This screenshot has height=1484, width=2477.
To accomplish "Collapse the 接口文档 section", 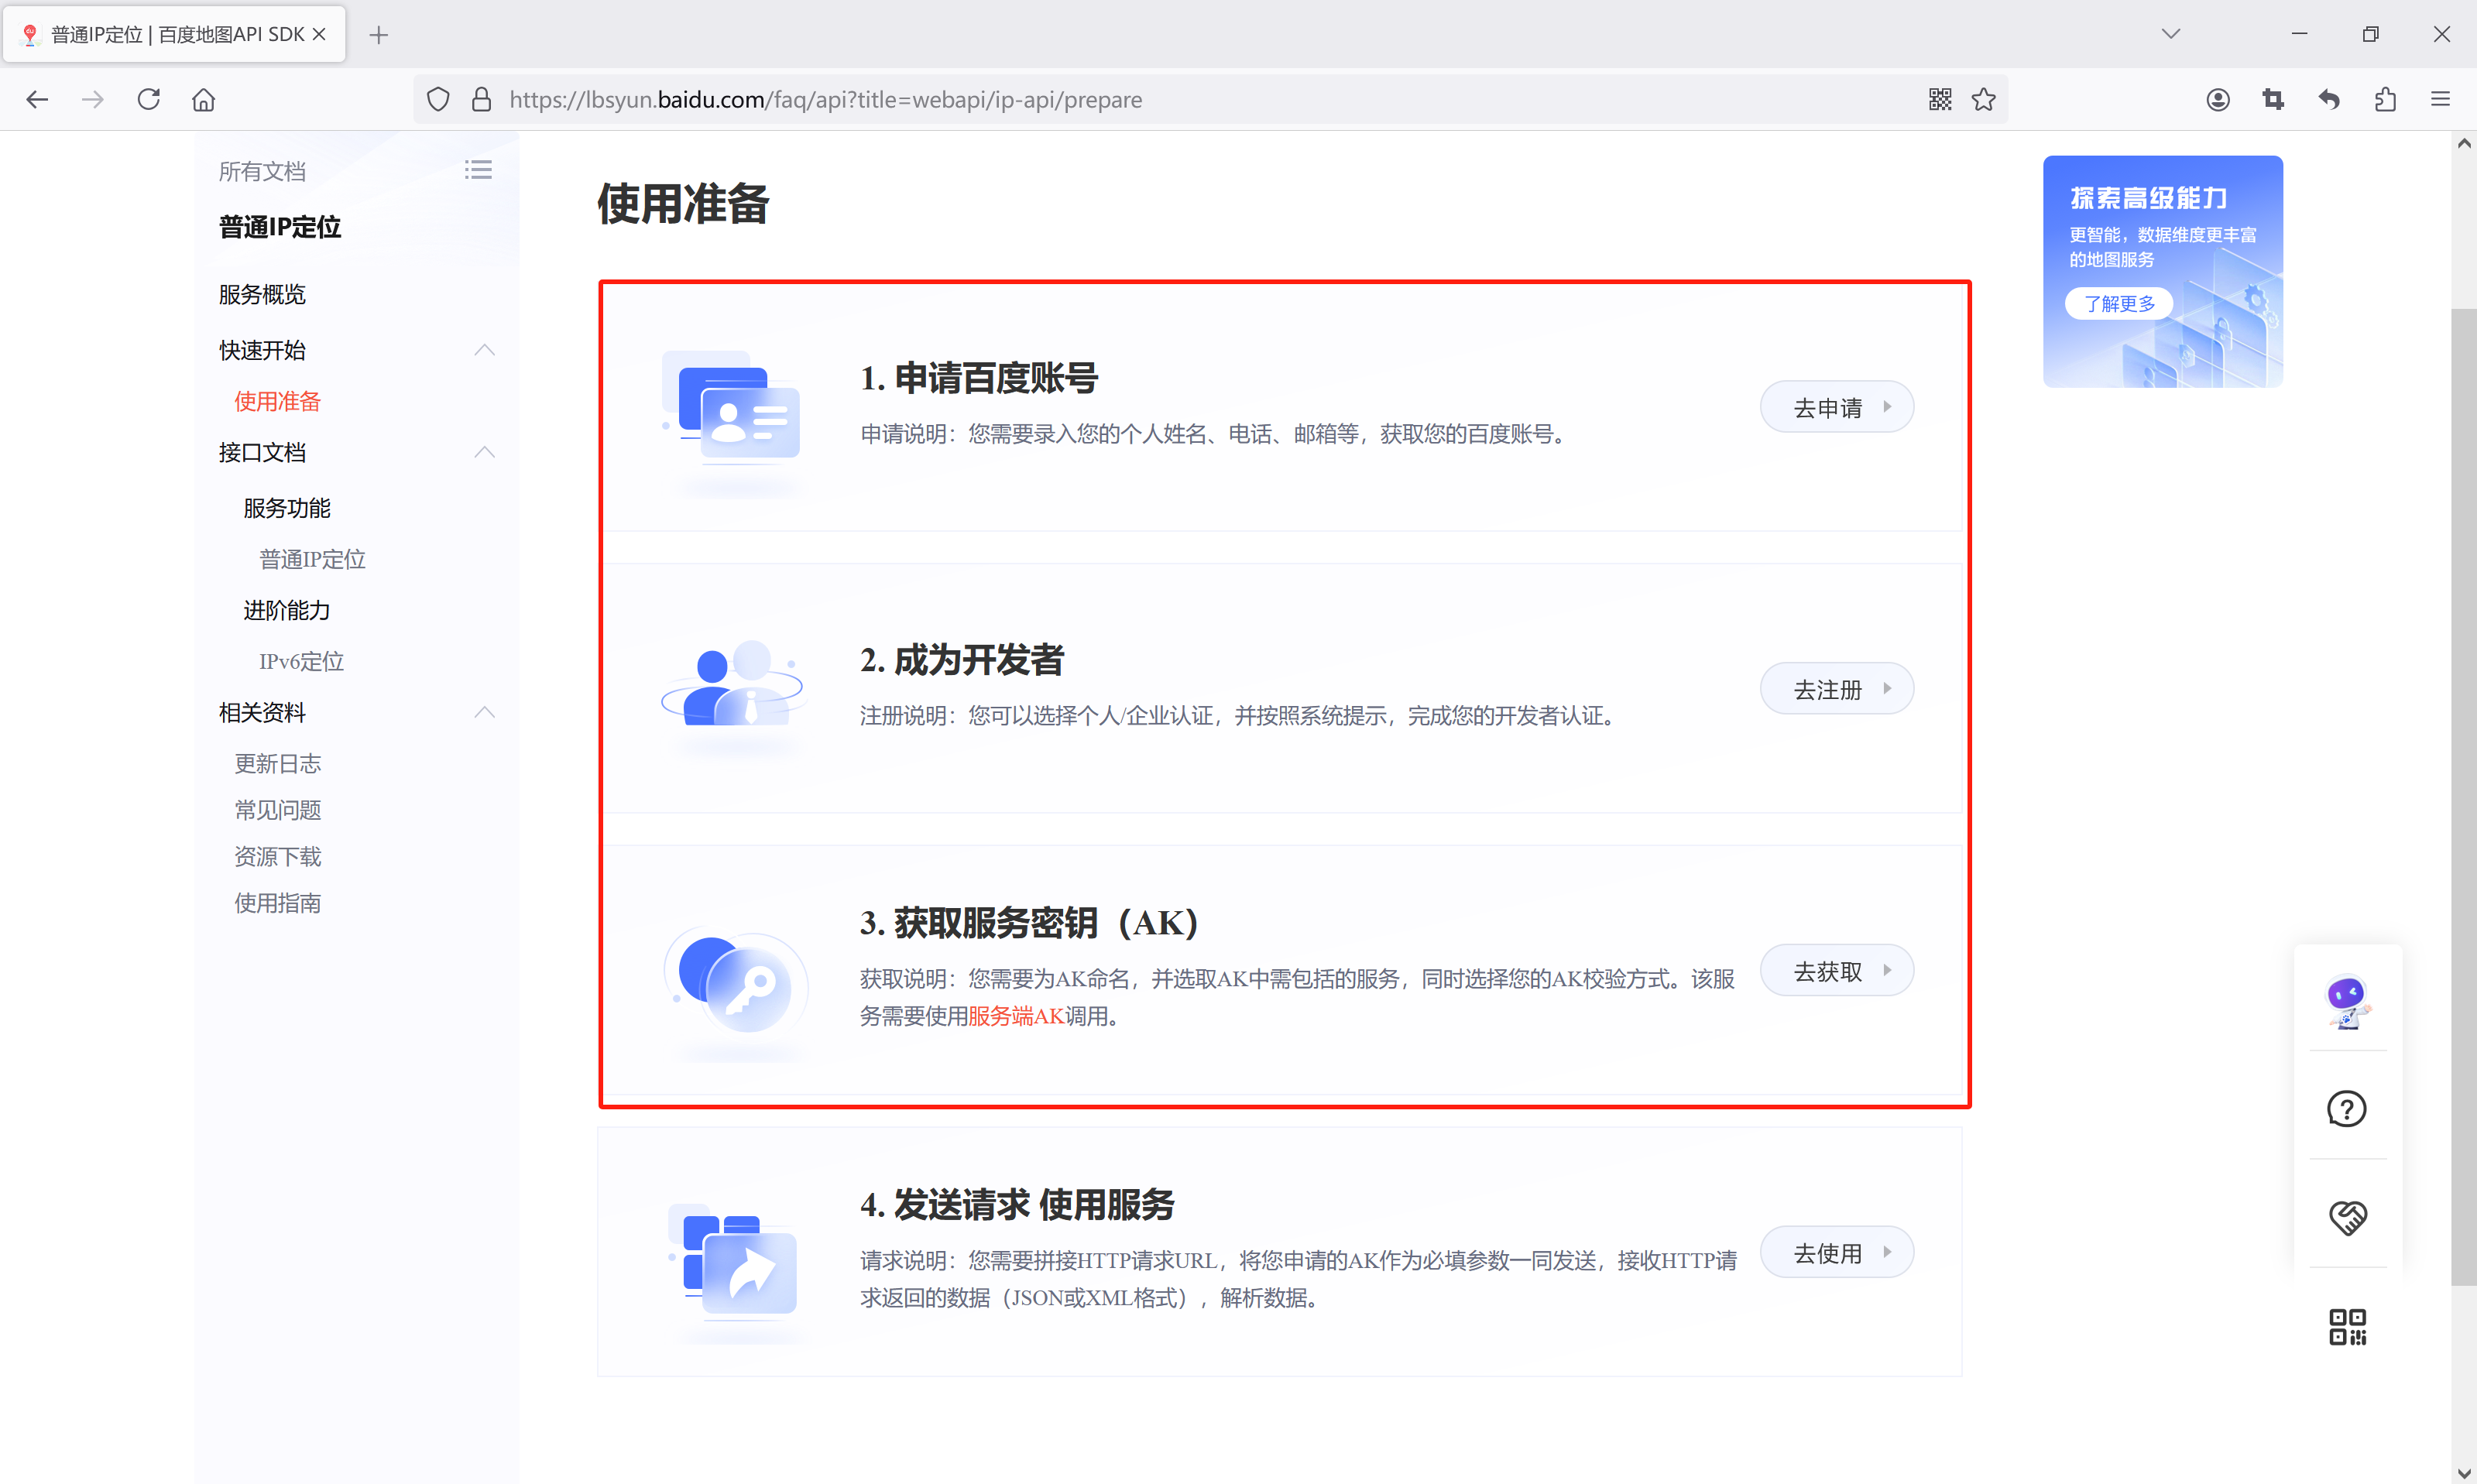I will [484, 452].
